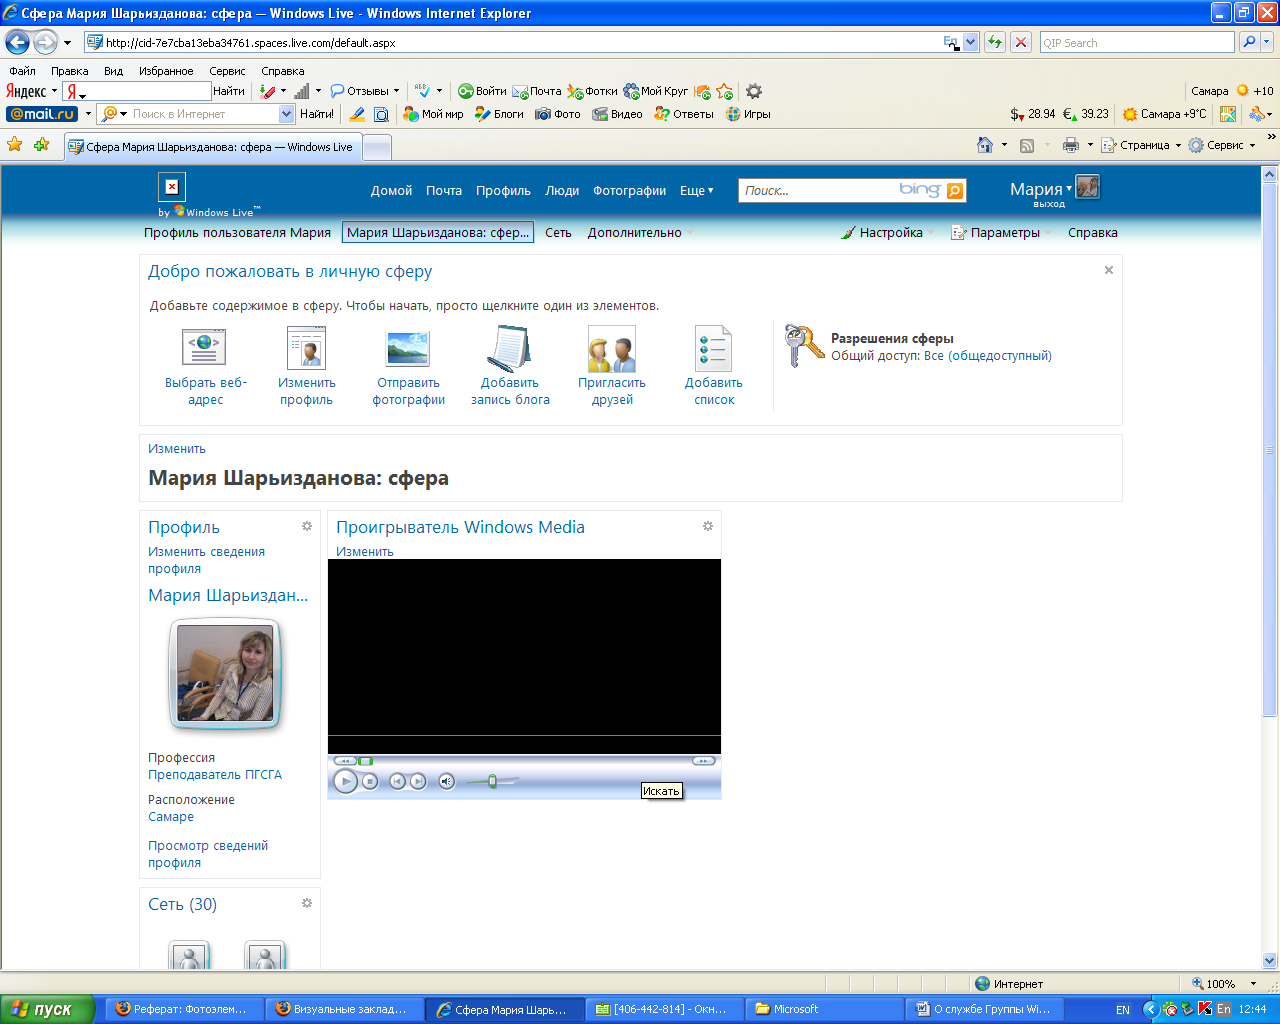This screenshot has width=1280, height=1024.
Task: Expand the 'Еще' menu in the Windows Live header
Action: (x=697, y=190)
